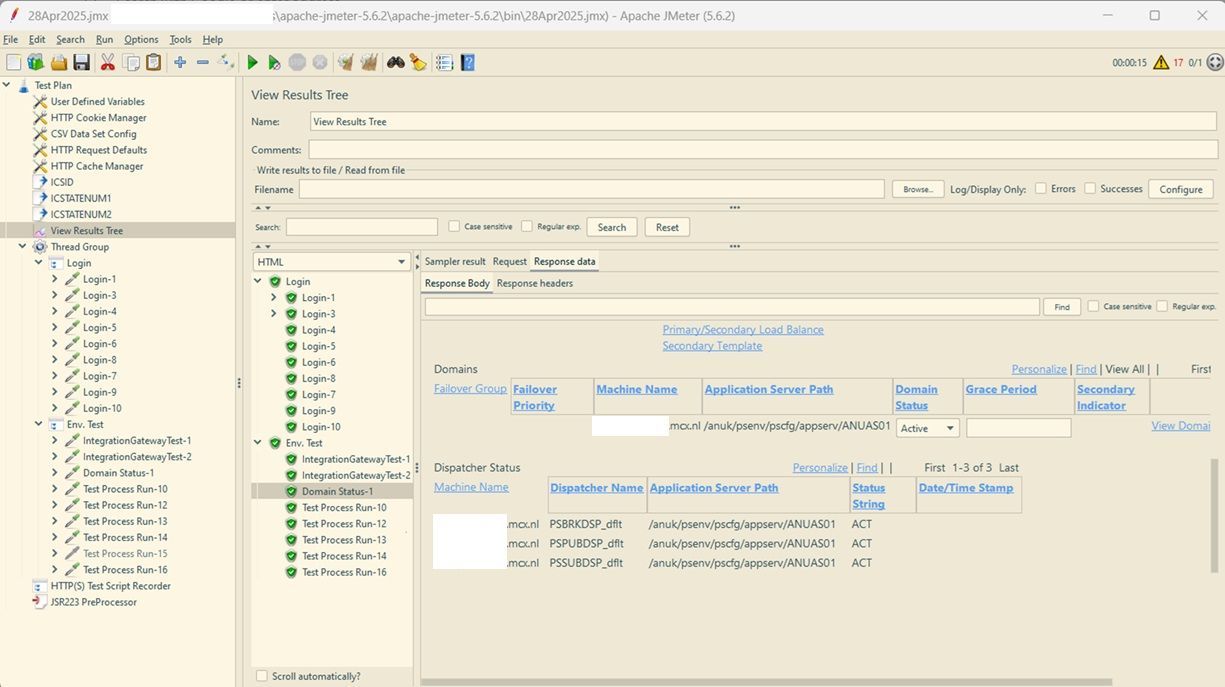
Task: Click the Browse... button
Action: click(917, 189)
